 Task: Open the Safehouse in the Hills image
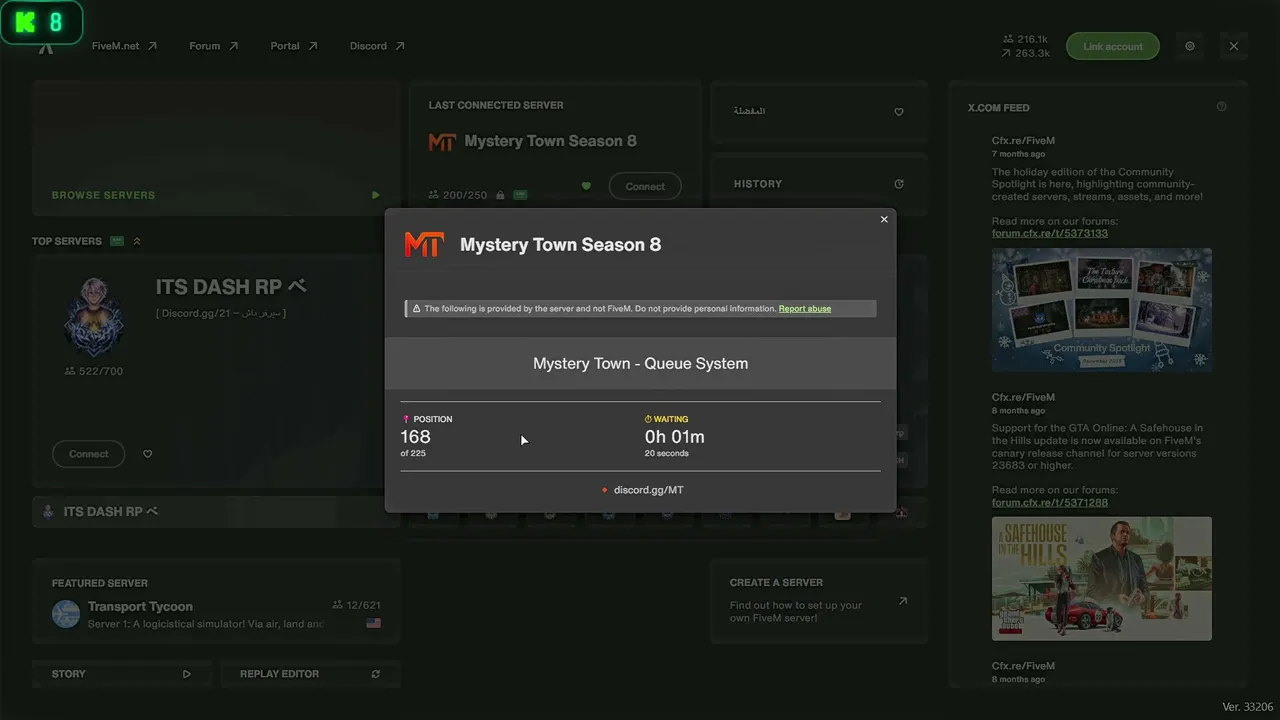point(1102,578)
